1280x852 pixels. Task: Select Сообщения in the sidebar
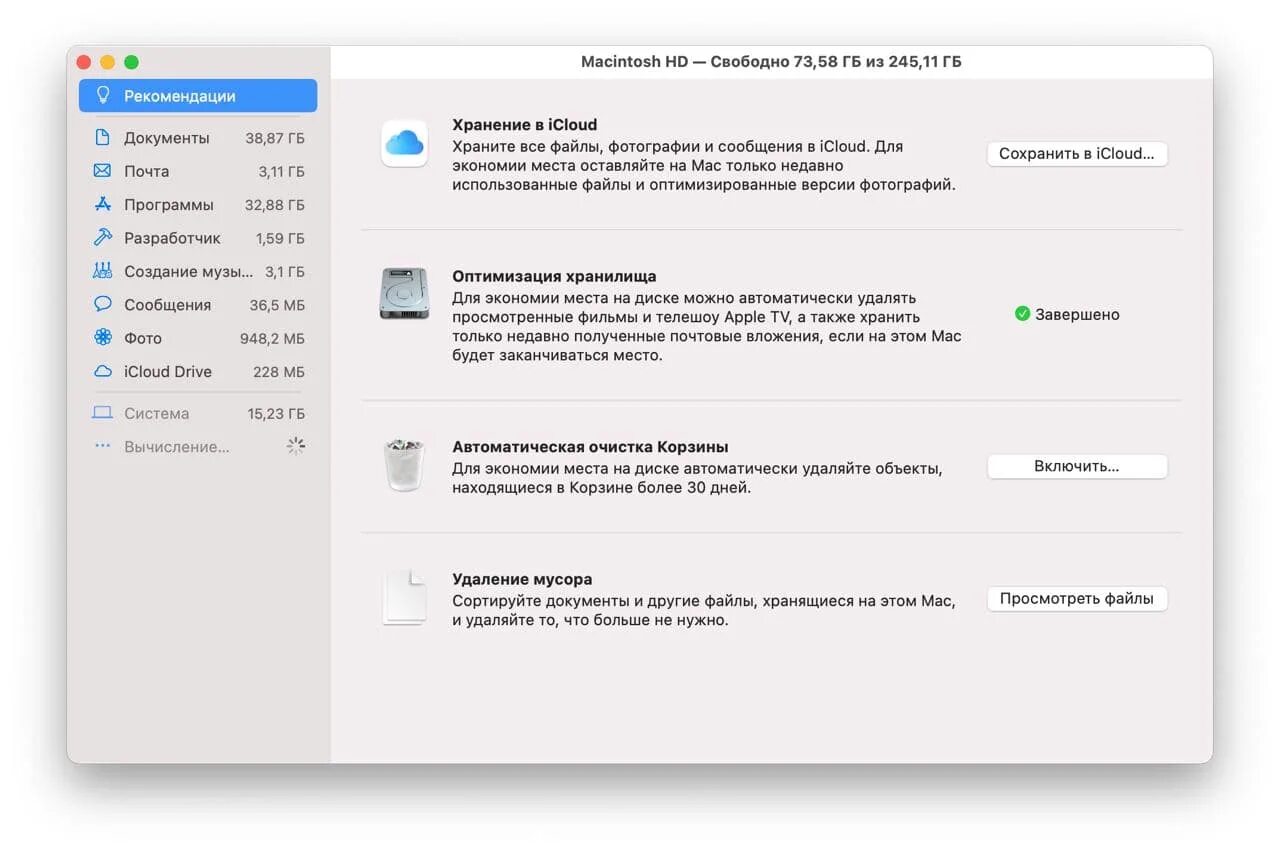pos(198,304)
